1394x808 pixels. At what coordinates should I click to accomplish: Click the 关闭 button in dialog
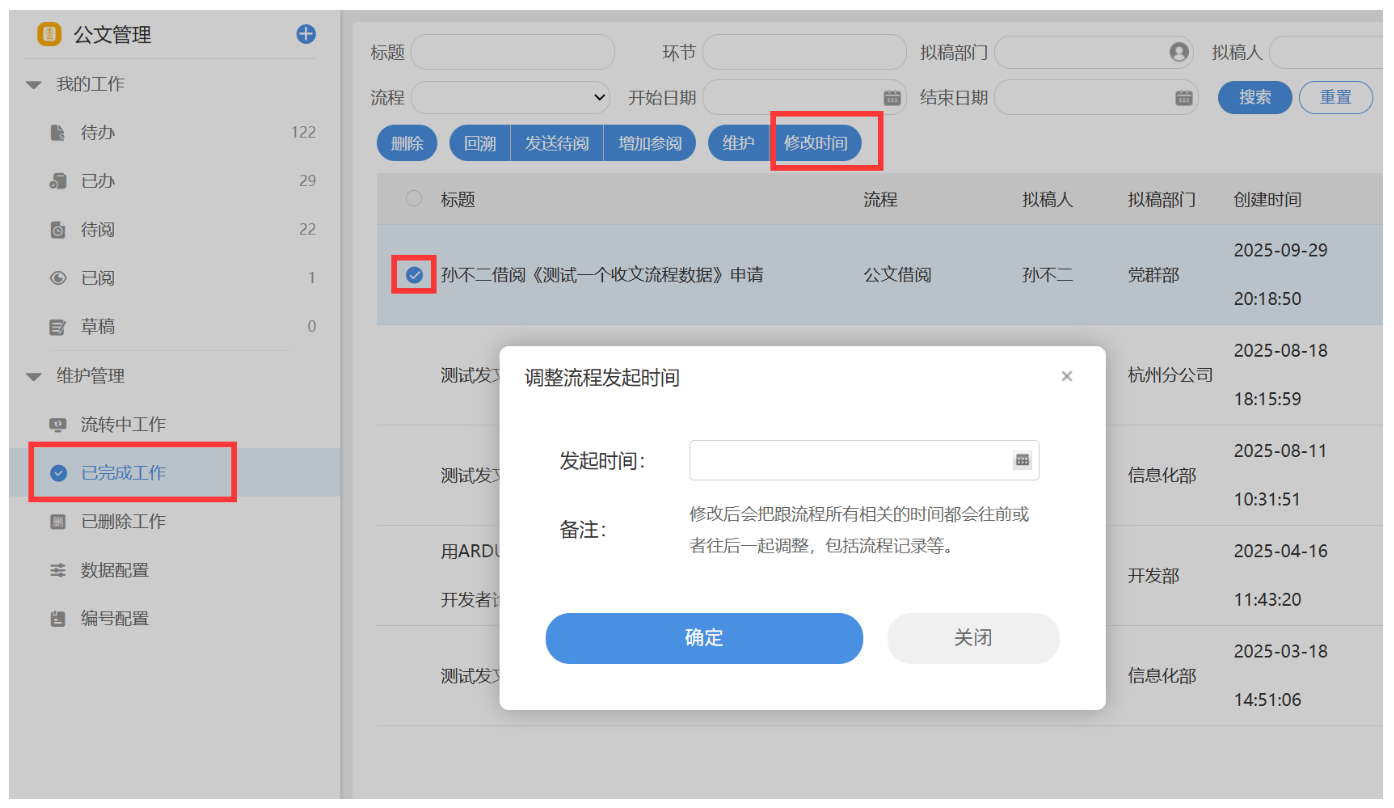pos(972,638)
